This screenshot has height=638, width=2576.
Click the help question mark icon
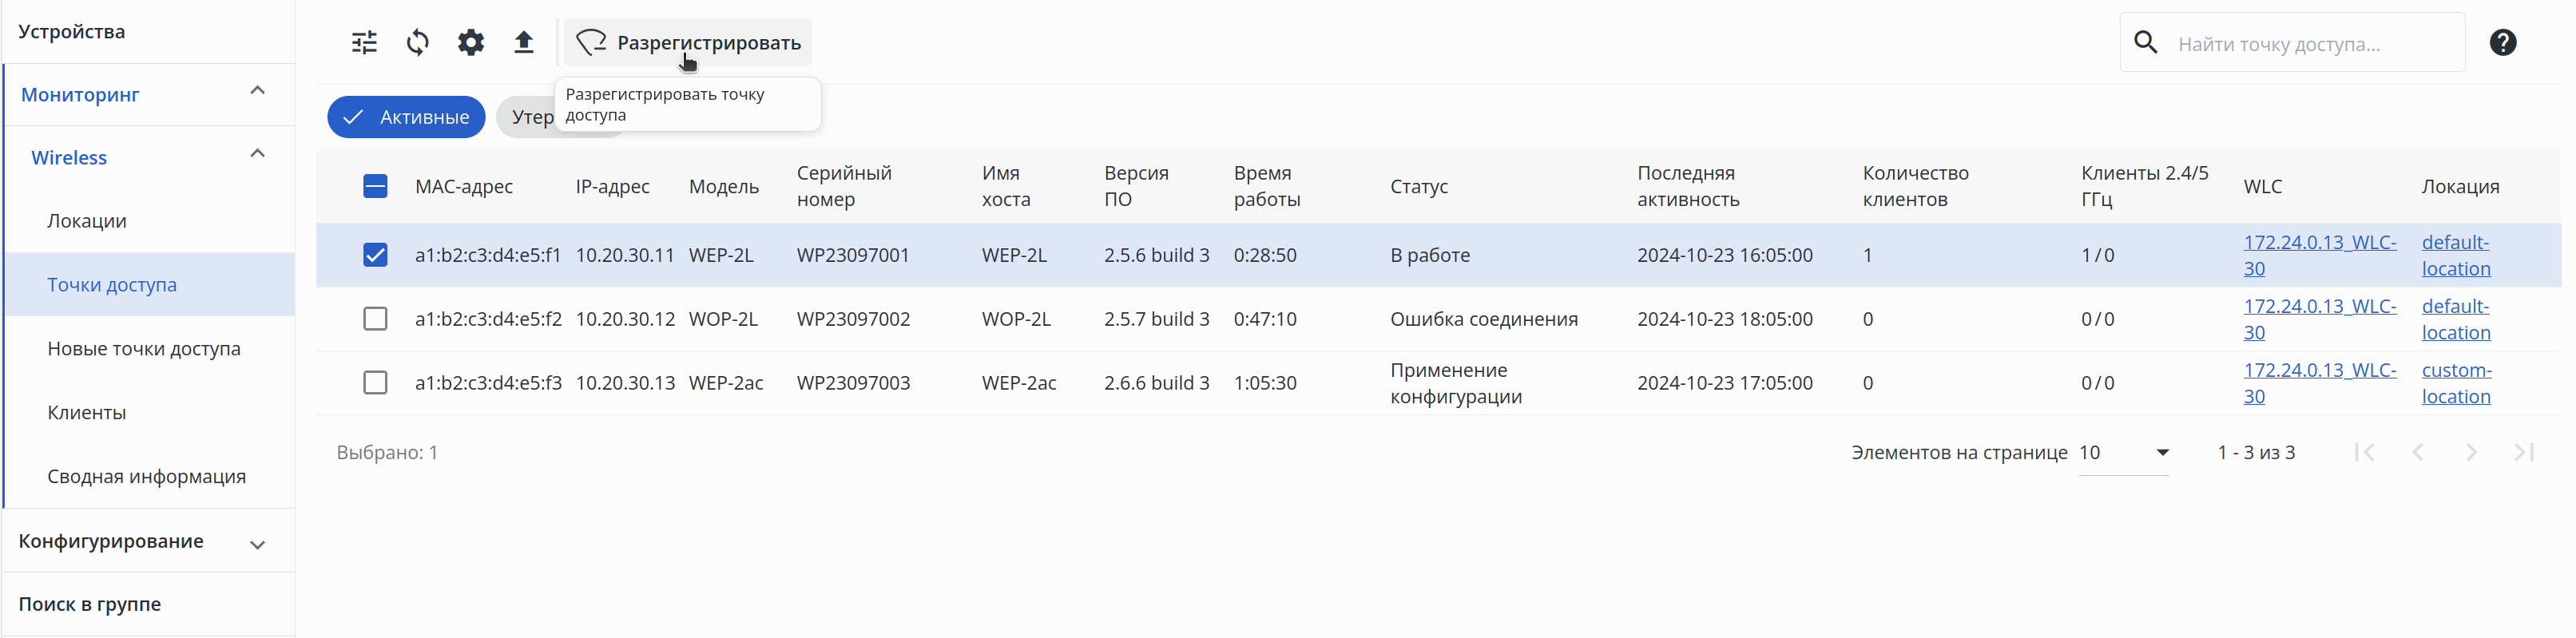pos(2502,42)
